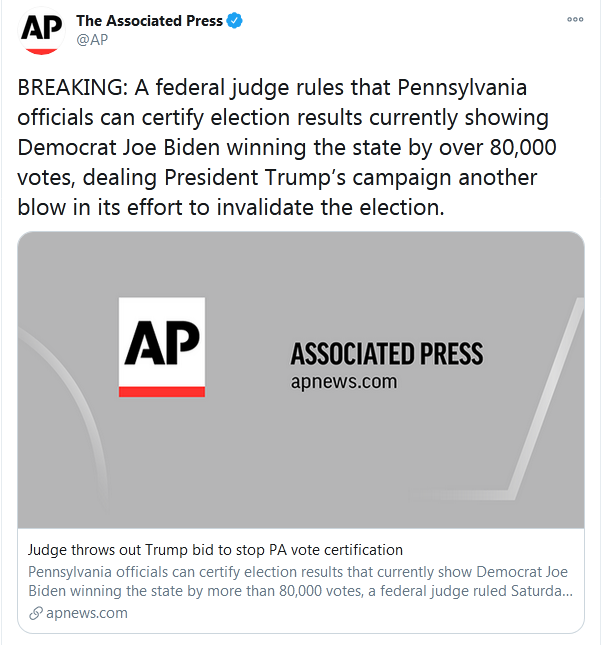Click the ASSOCIATED PRESS wordmark in the card
601x645 pixels.
pos(386,354)
